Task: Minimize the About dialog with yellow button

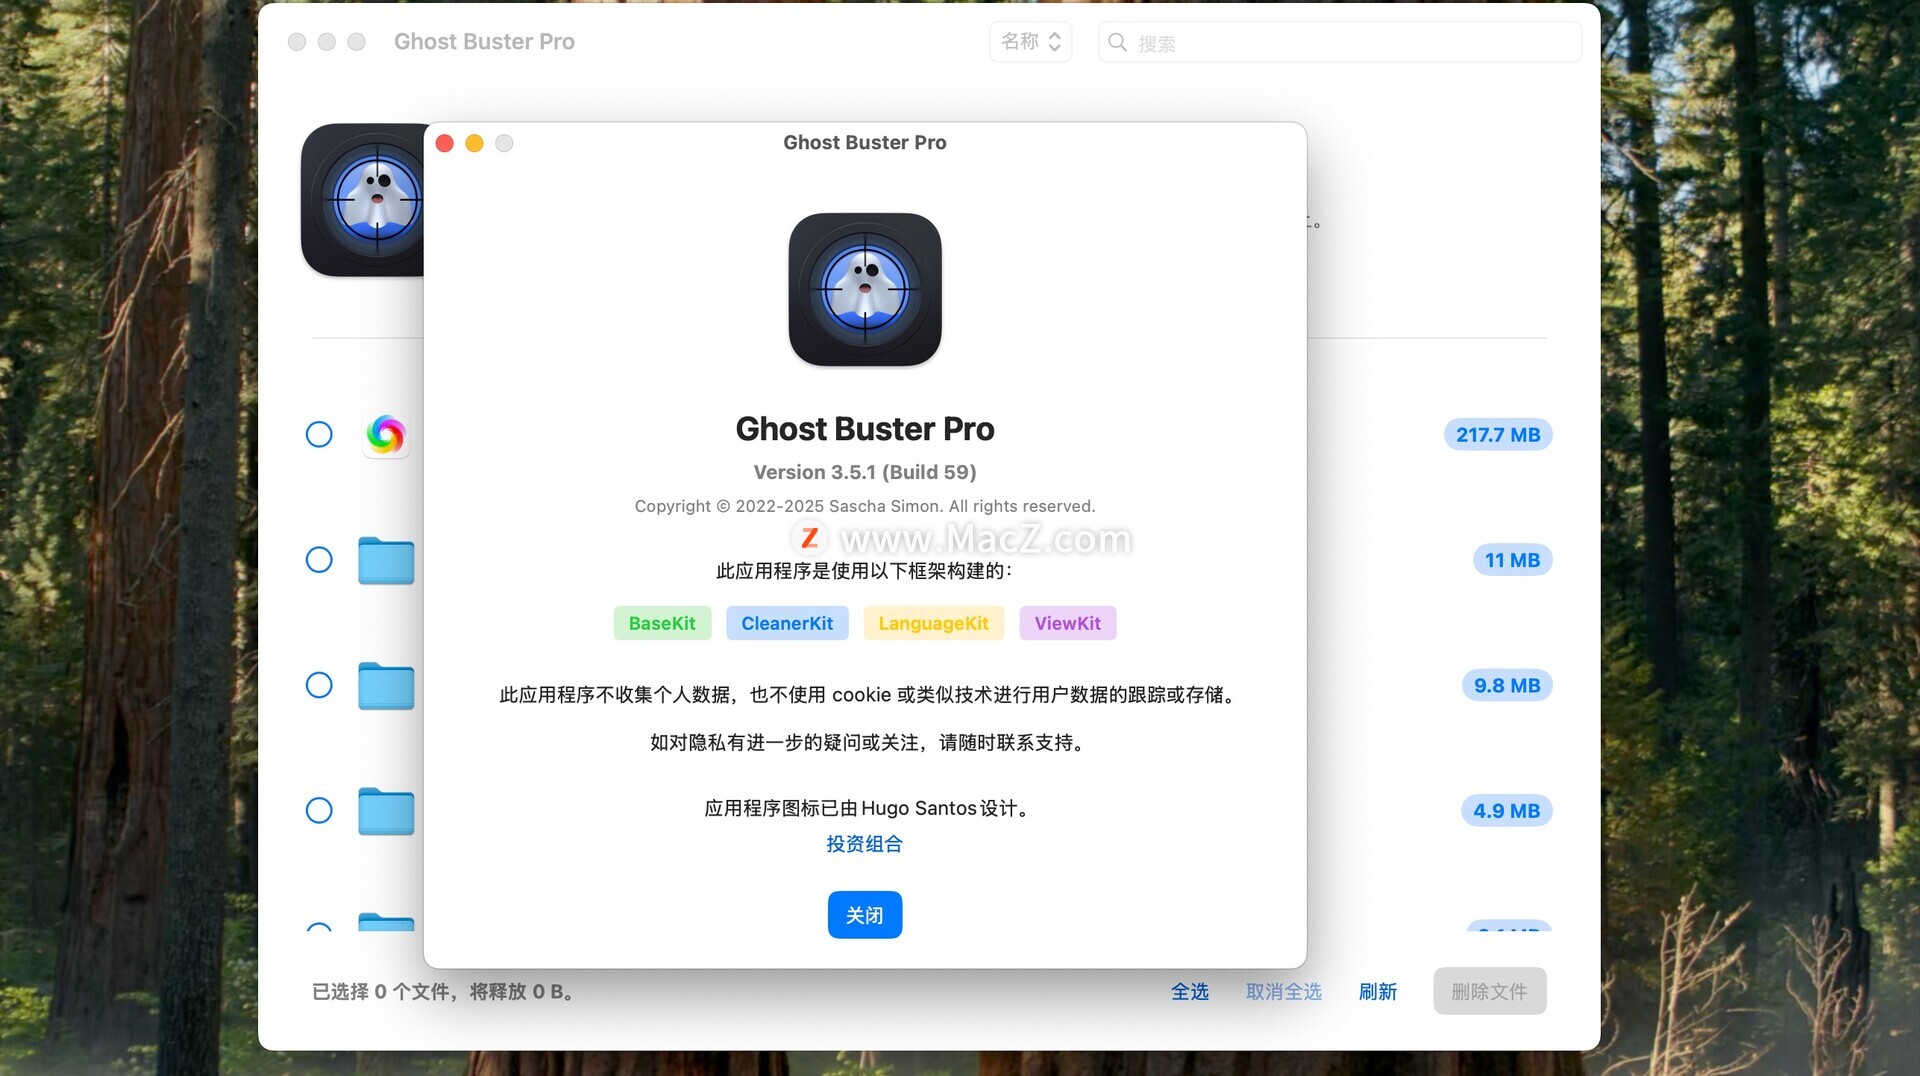Action: pyautogui.click(x=475, y=143)
